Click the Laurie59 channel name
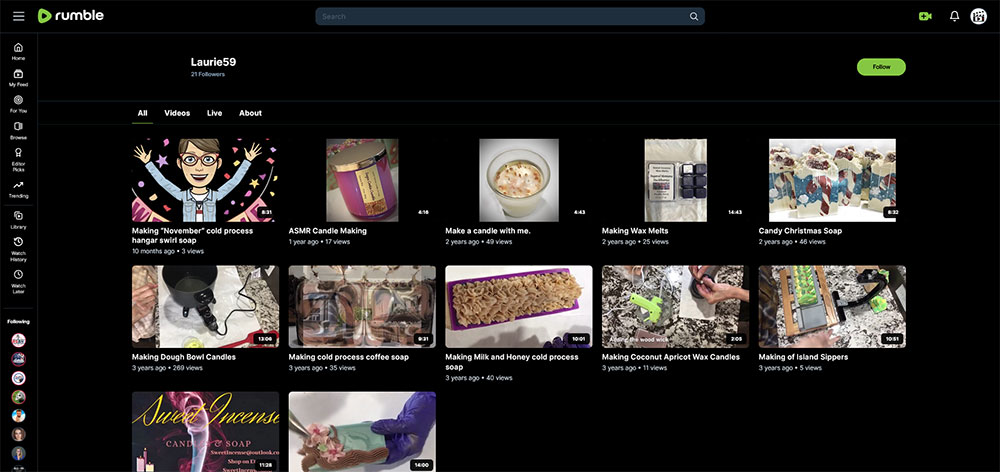Screen dimensions: 1000x472 (214, 62)
